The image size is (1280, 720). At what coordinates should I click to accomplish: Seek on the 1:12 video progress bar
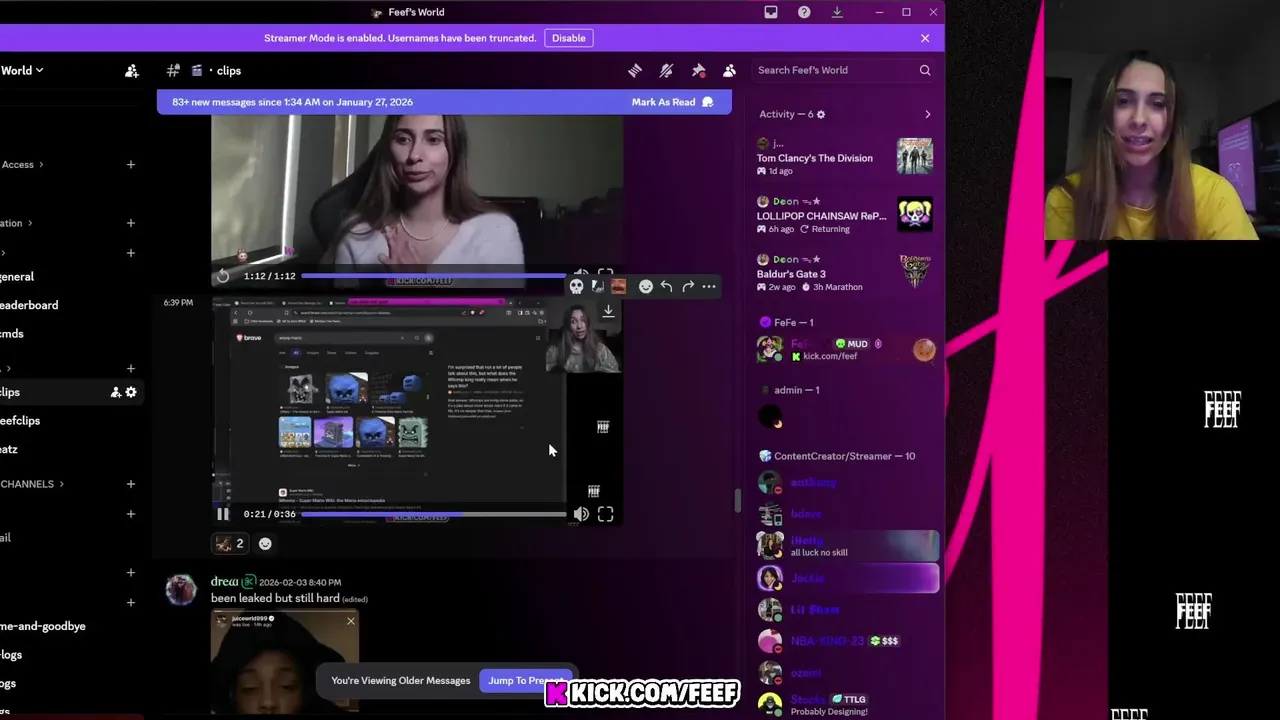click(434, 276)
